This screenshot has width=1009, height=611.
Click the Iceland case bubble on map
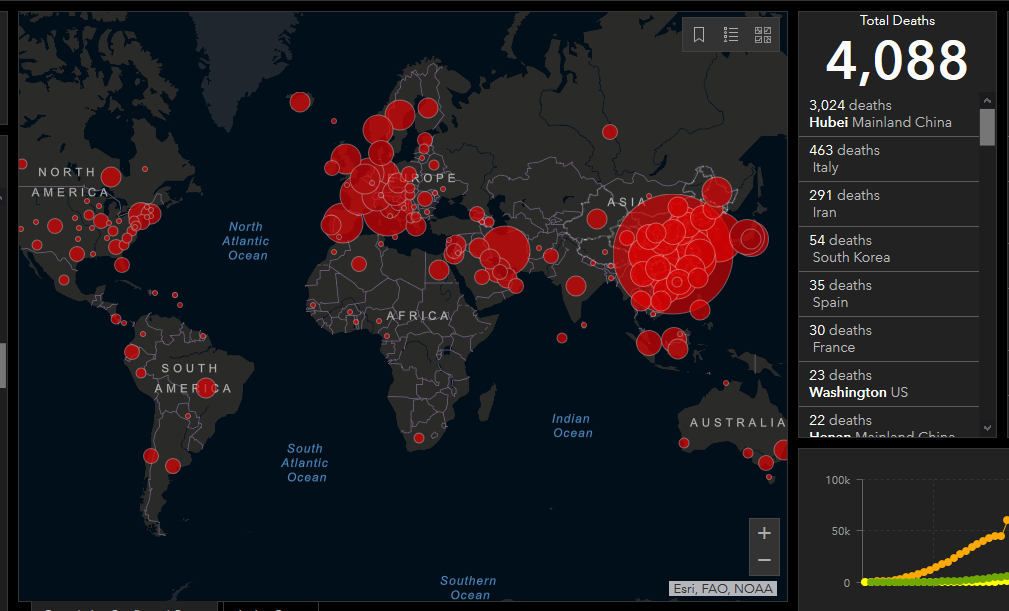300,102
